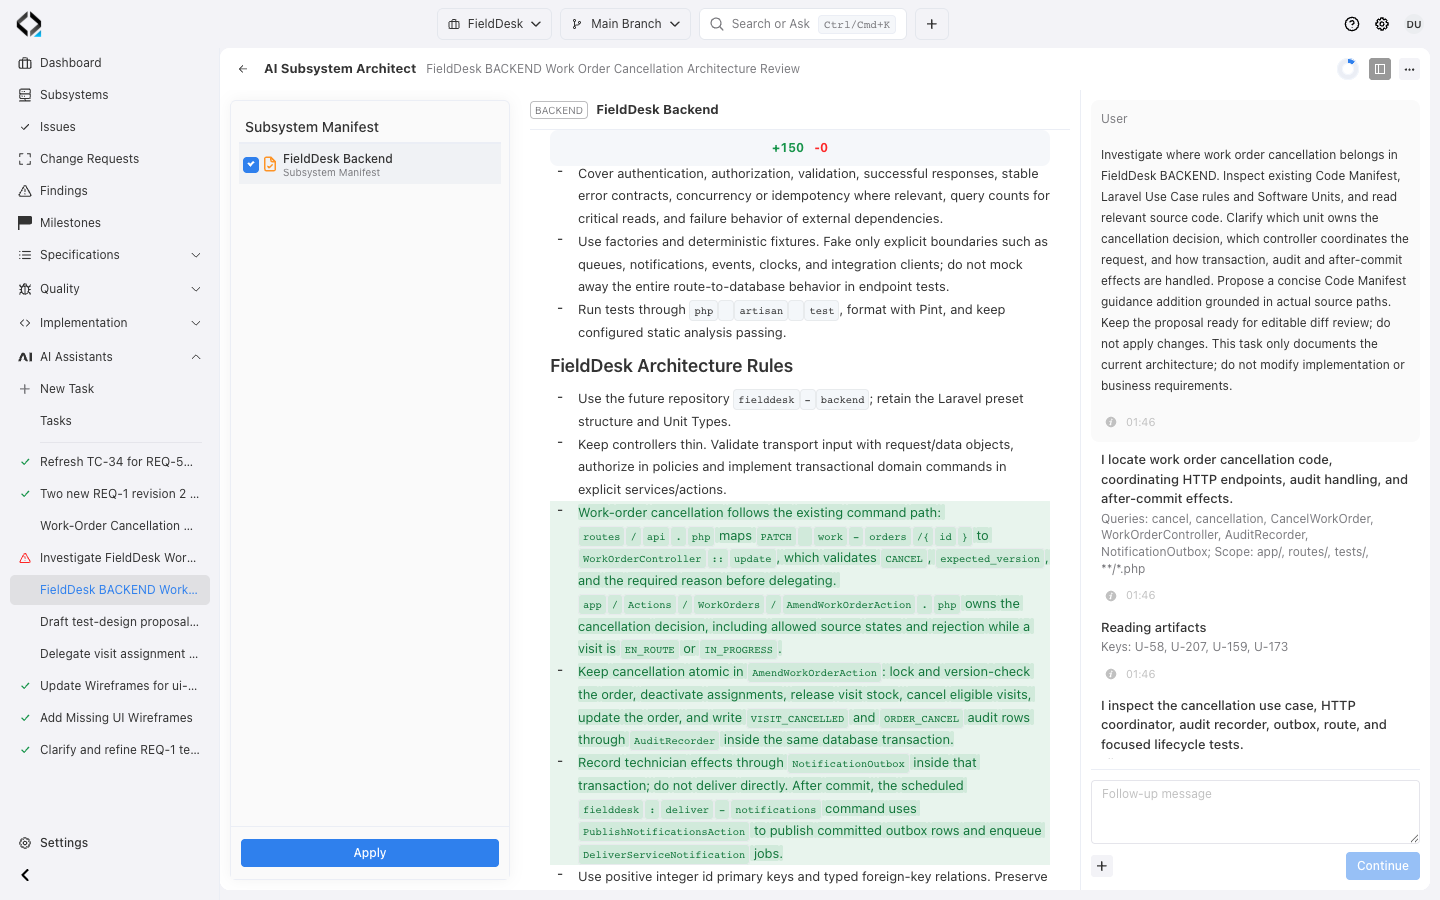The image size is (1440, 900).
Task: Click the BACKEND tag label
Action: [559, 110]
